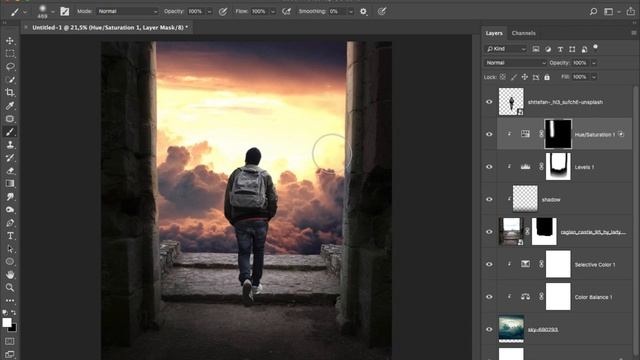Click the share icon at top right
Image resolution: width=640 pixels, height=360 pixels.
pyautogui.click(x=631, y=11)
